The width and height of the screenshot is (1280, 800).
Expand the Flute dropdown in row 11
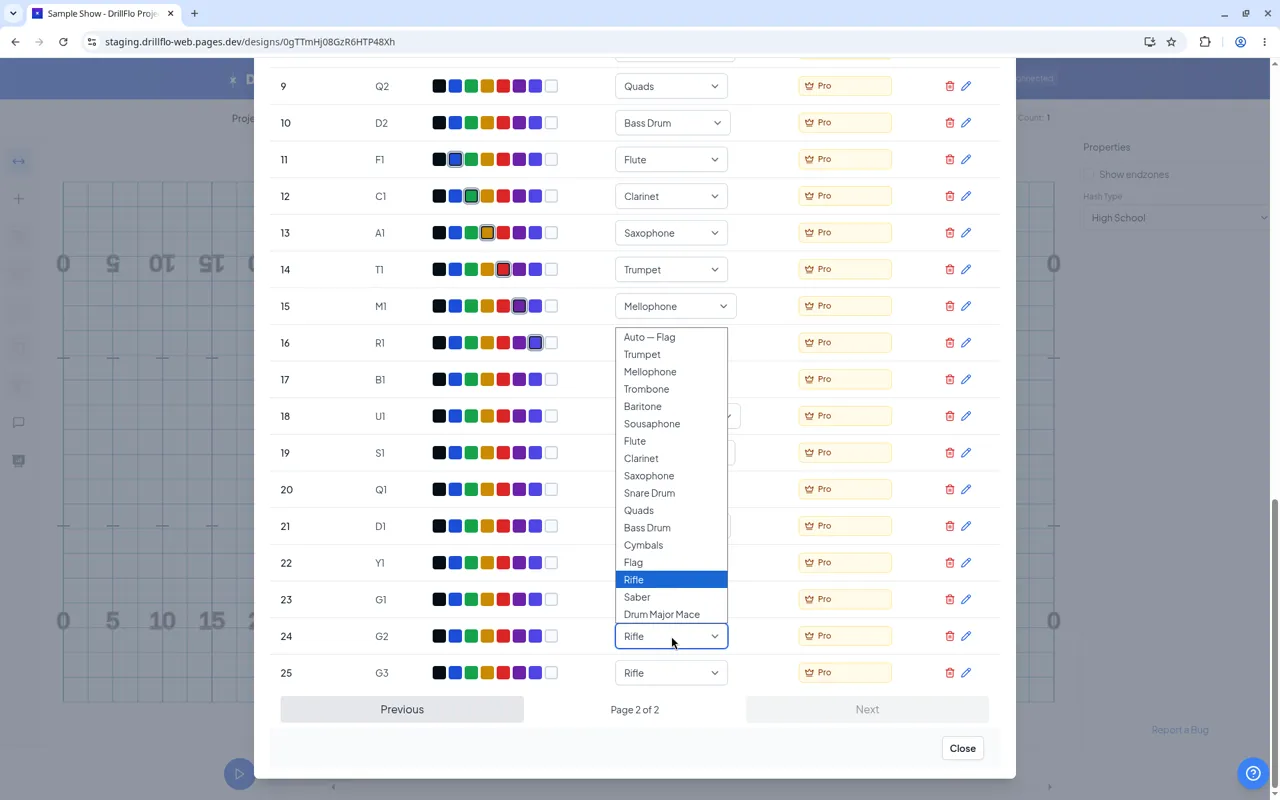(671, 160)
